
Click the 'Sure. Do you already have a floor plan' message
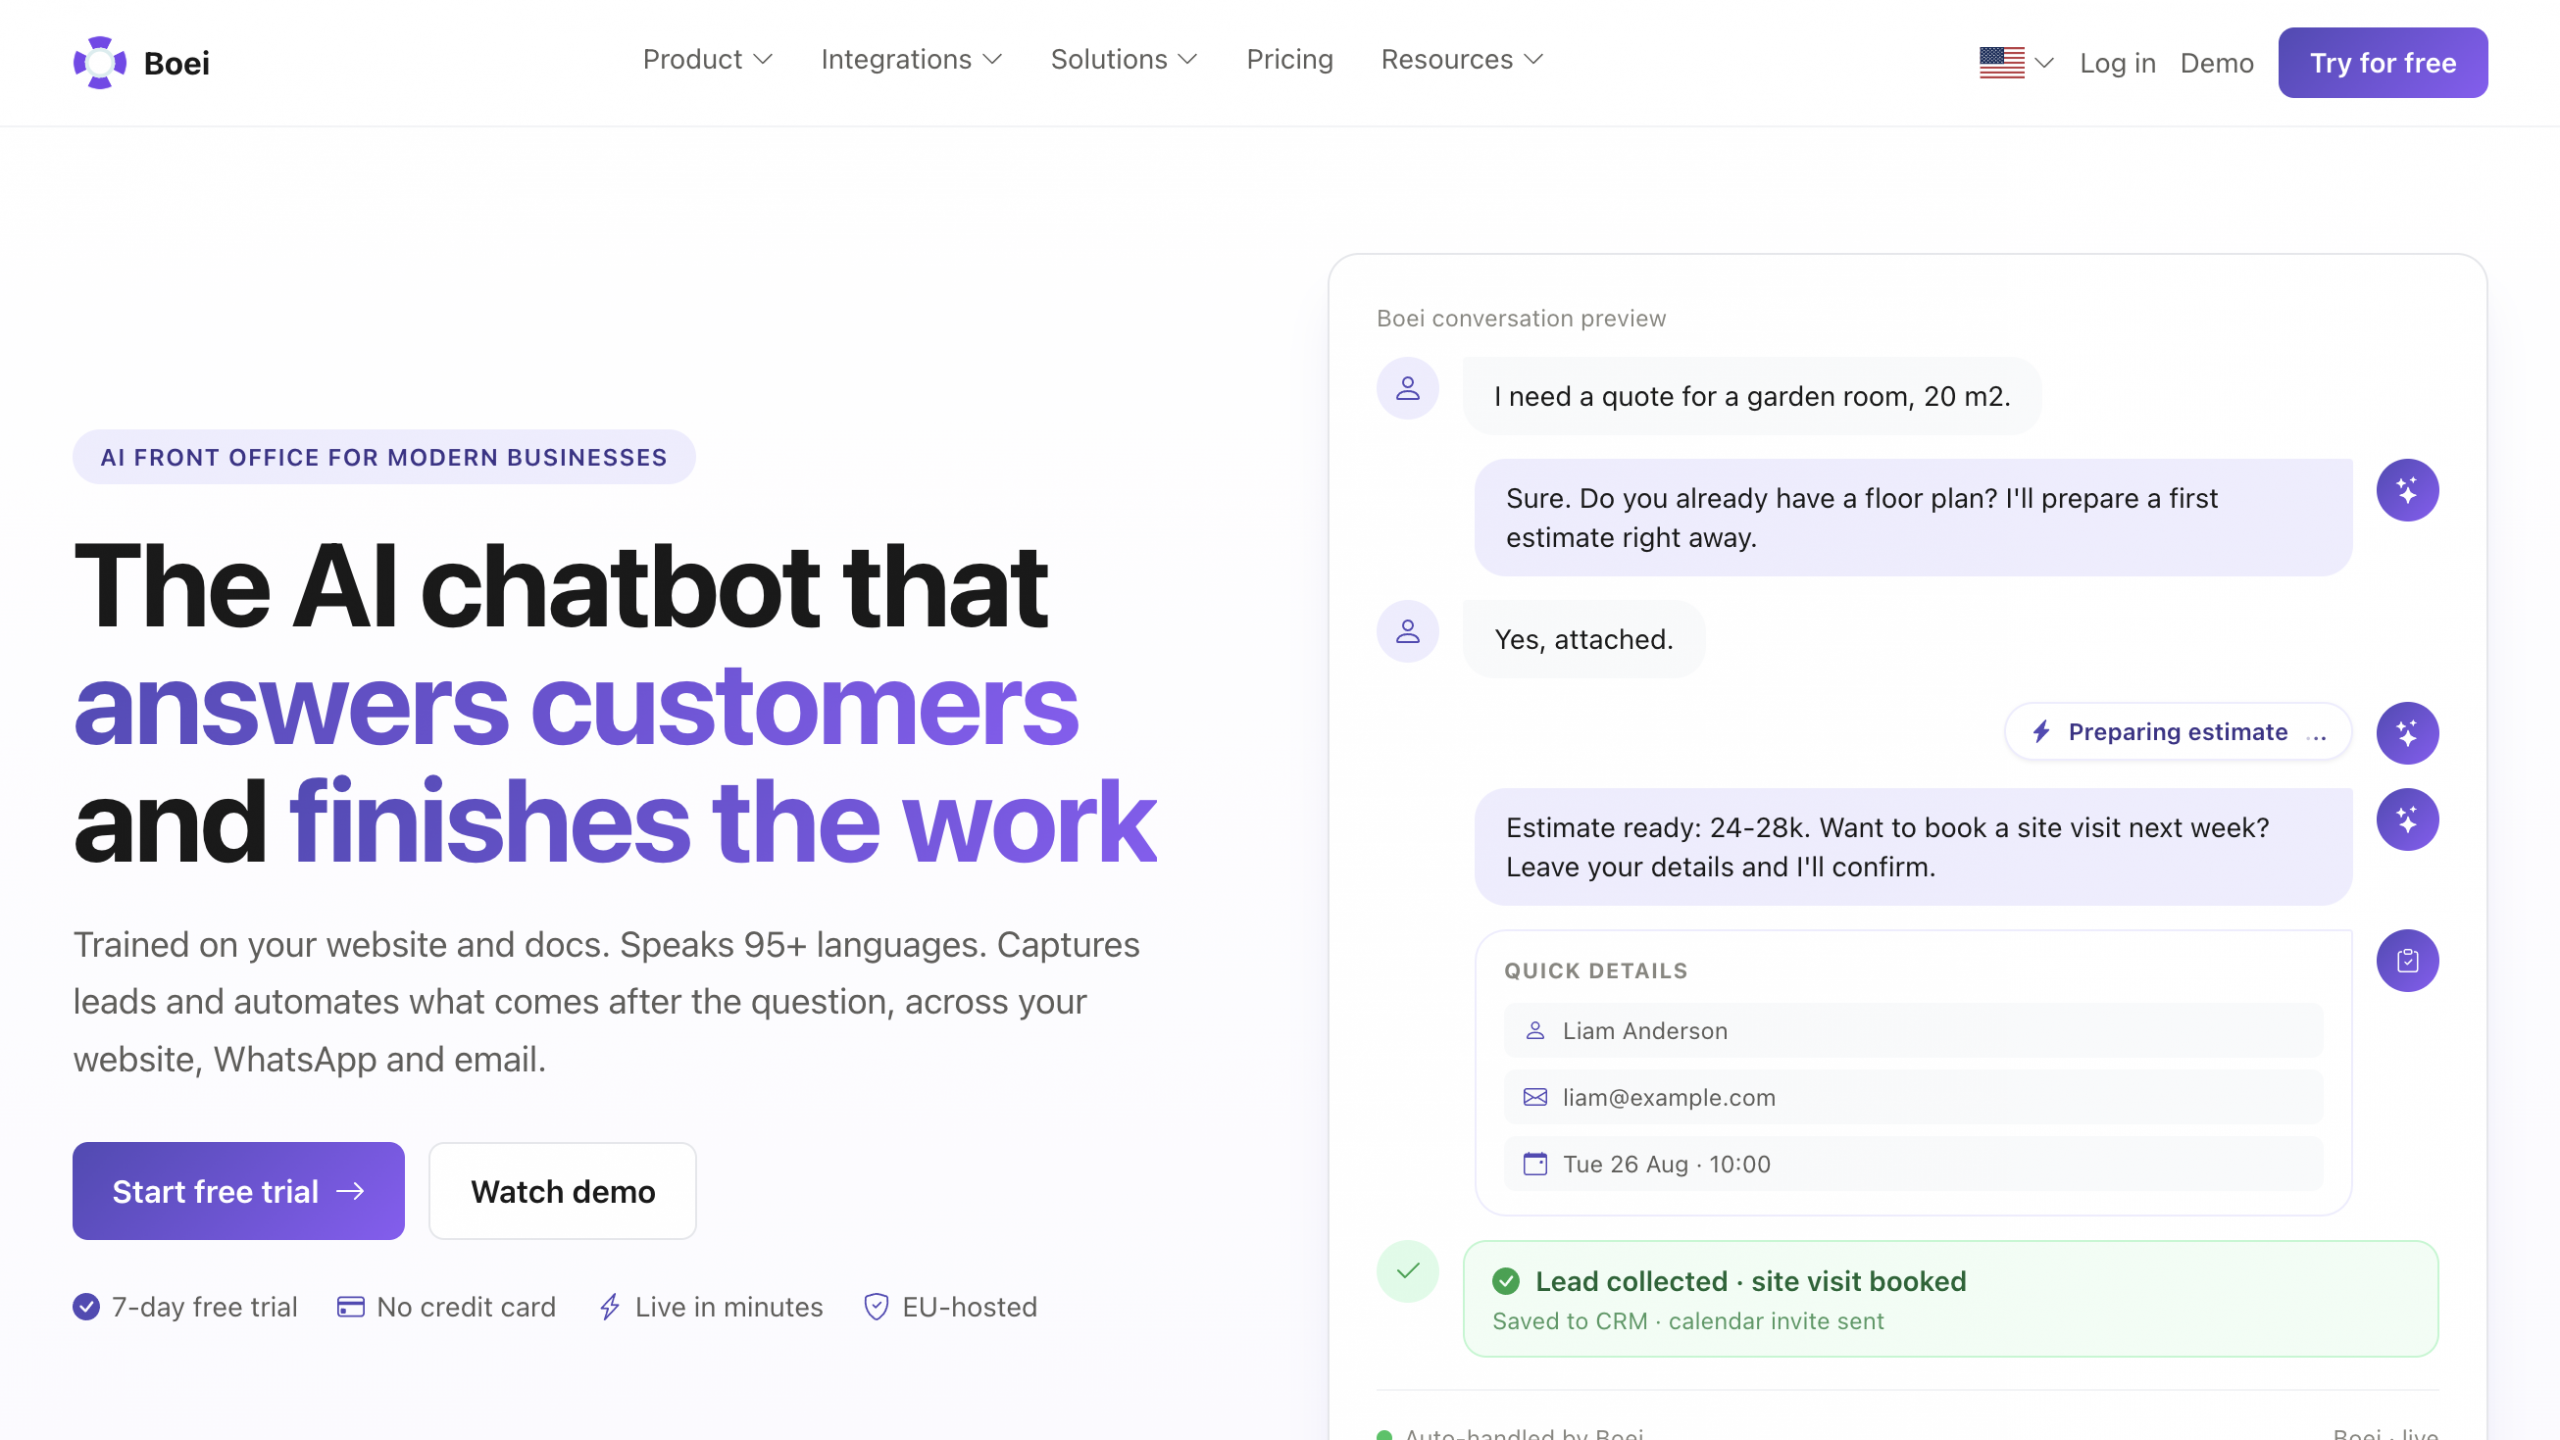(1913, 517)
